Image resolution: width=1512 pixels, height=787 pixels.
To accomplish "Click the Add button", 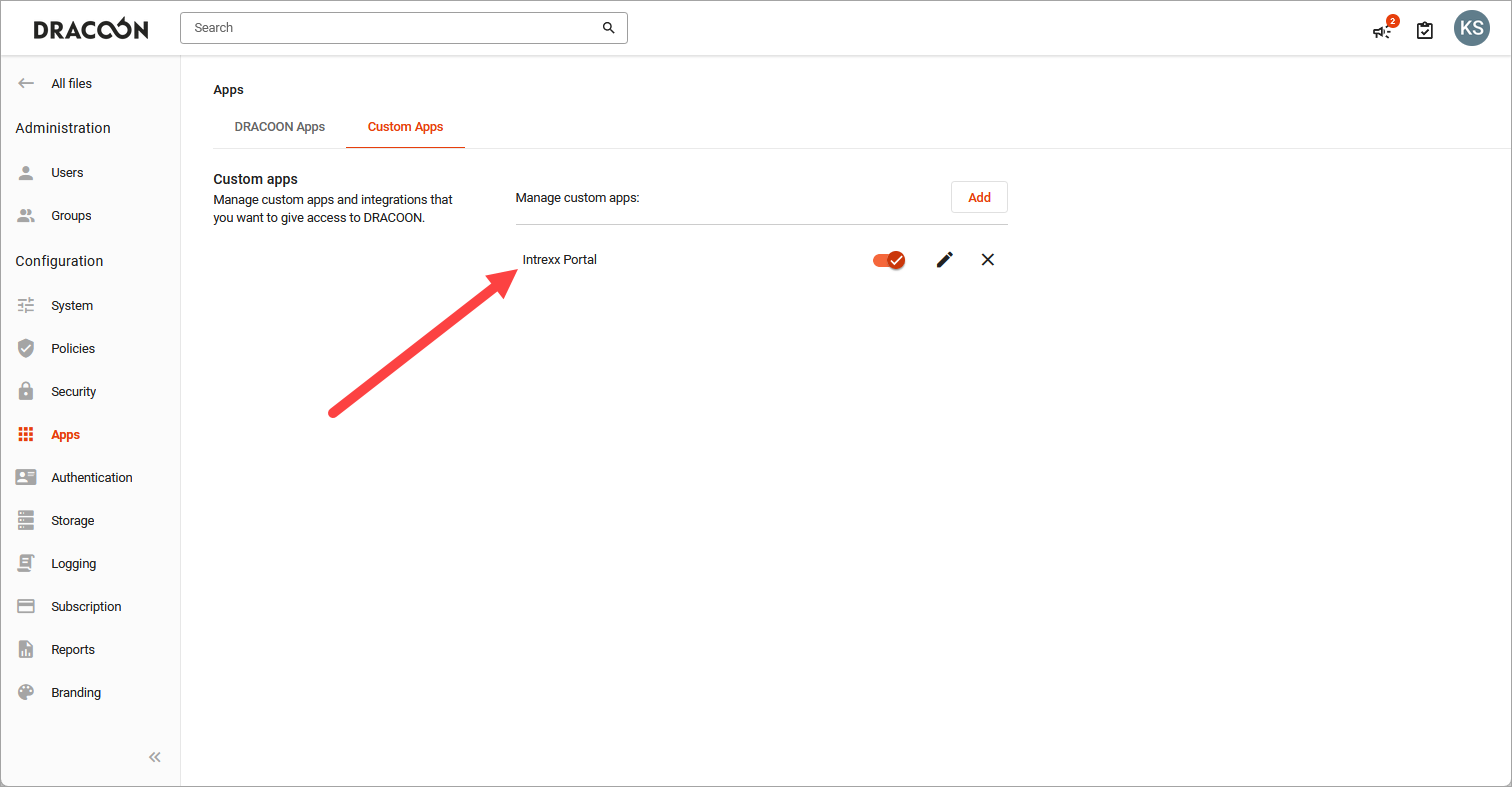I will (979, 198).
